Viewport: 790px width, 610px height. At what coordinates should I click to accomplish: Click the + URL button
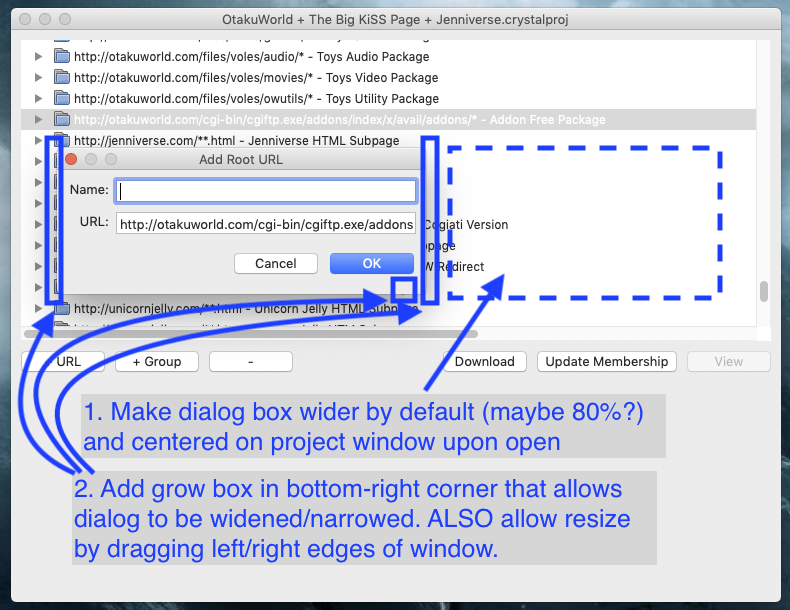click(x=63, y=362)
